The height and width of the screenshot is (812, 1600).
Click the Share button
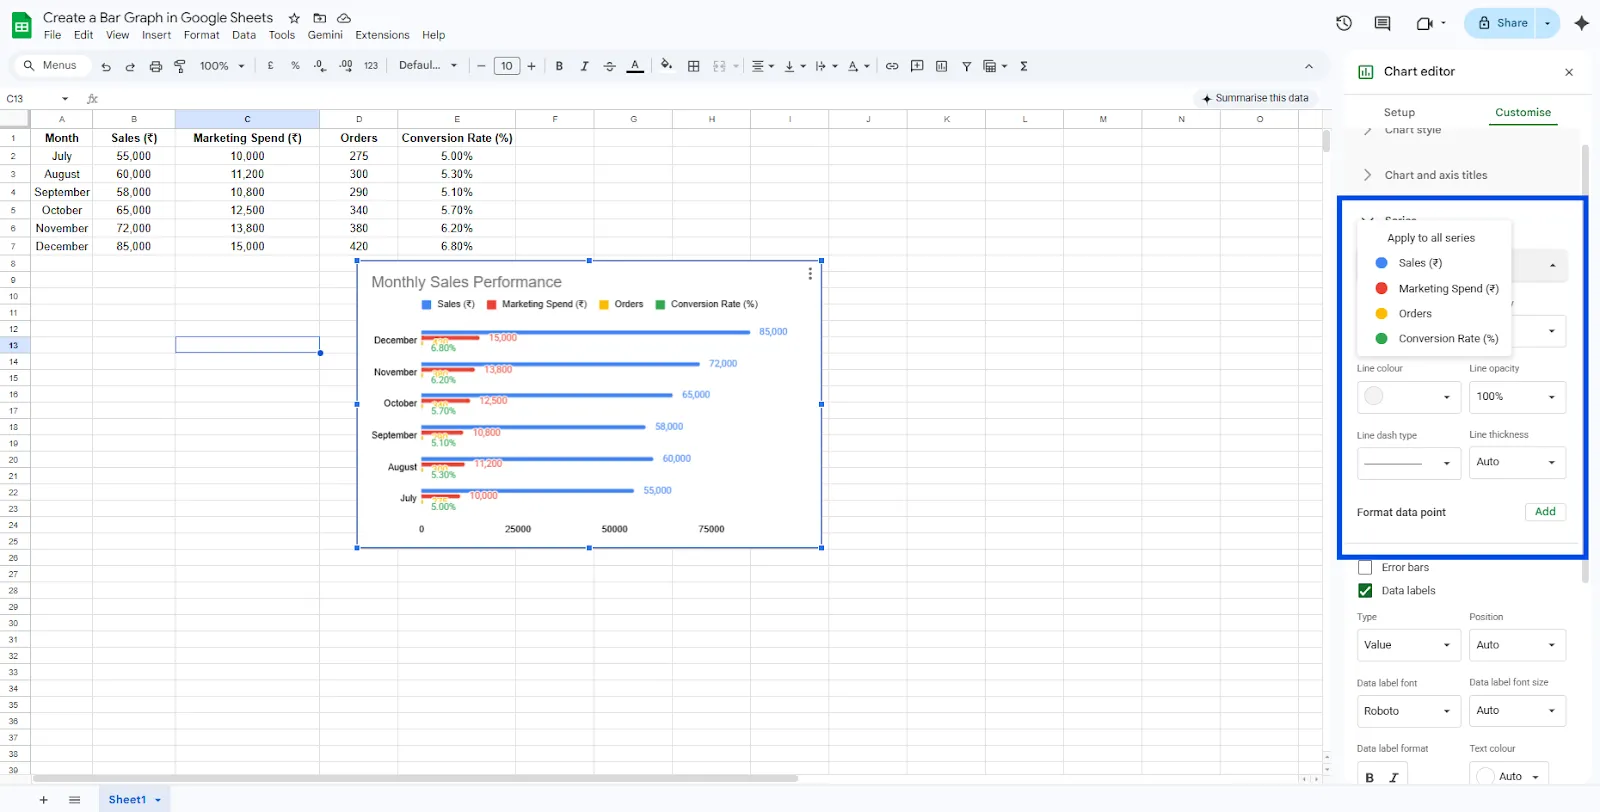(1503, 23)
